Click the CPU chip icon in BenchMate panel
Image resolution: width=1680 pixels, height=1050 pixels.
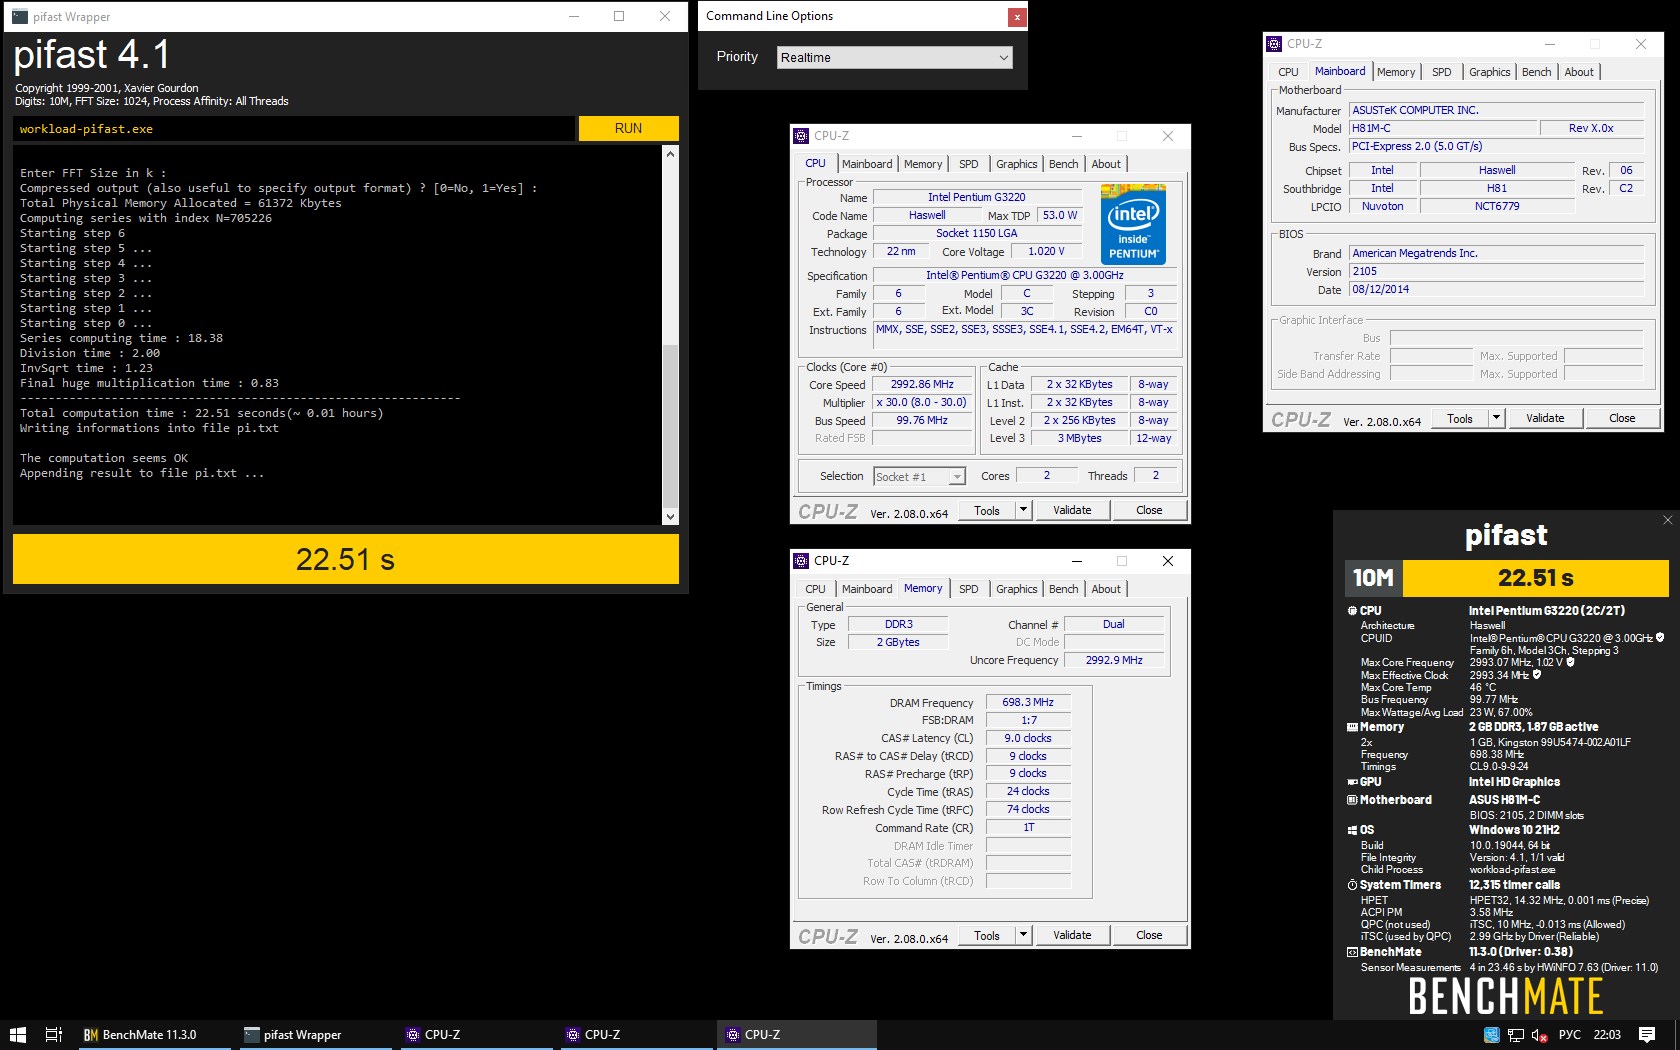(1352, 610)
